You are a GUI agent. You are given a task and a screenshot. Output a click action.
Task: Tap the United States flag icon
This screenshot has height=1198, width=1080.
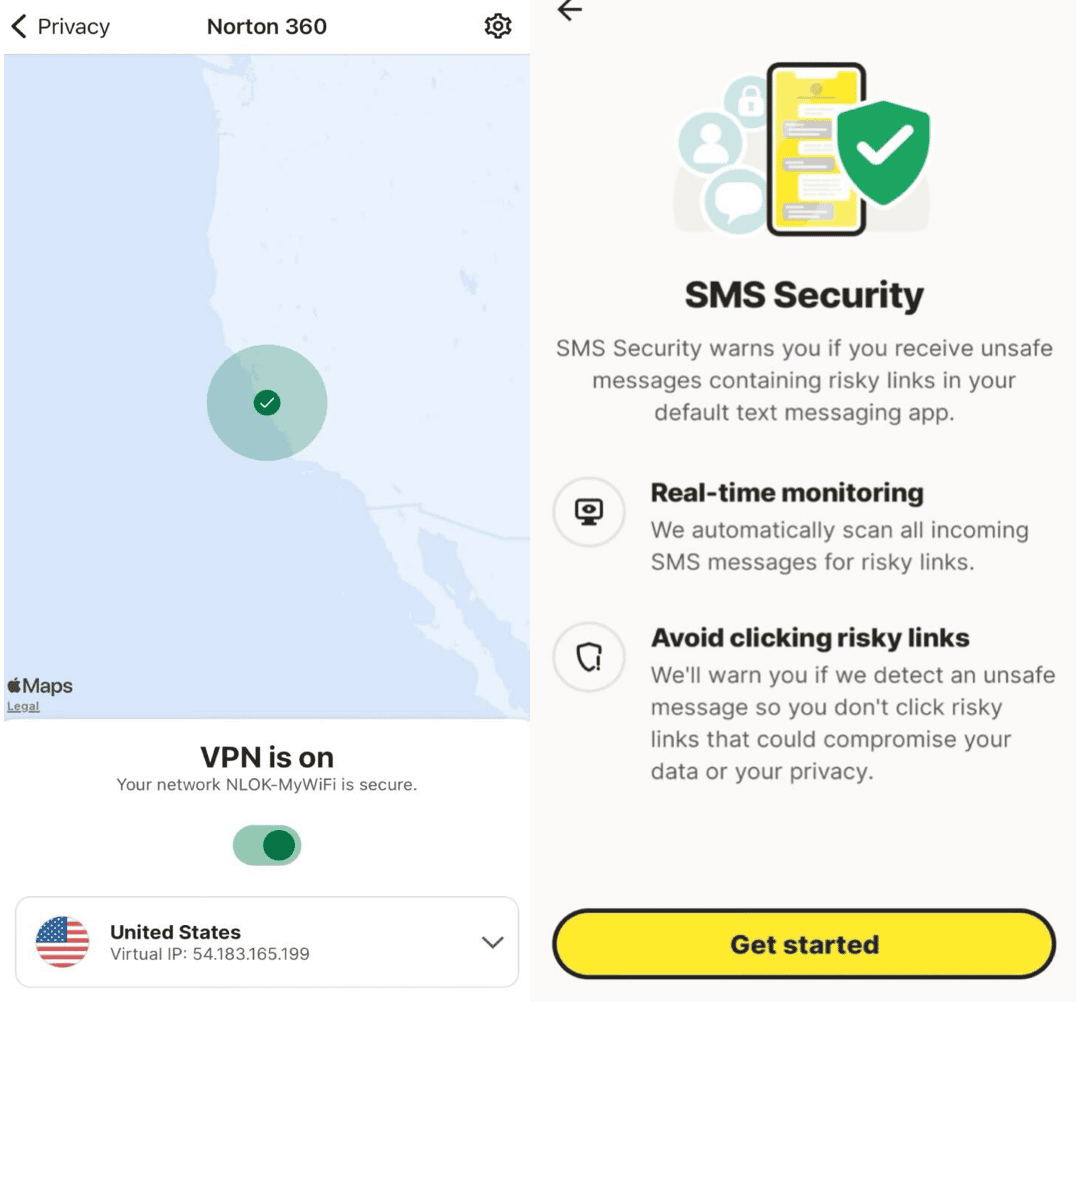[62, 942]
